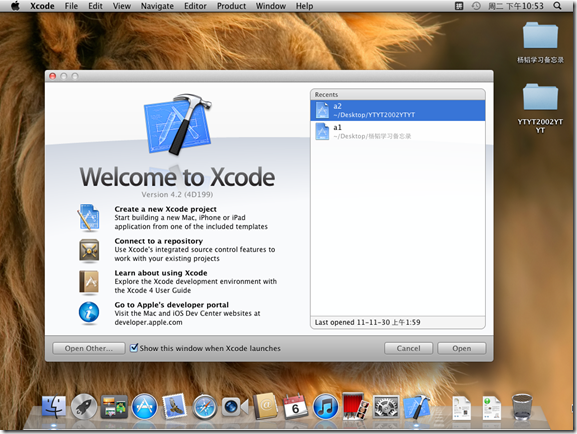Viewport: 577px width, 434px height.
Task: Click Go to Apple's developer portal heading
Action: pyautogui.click(x=171, y=305)
